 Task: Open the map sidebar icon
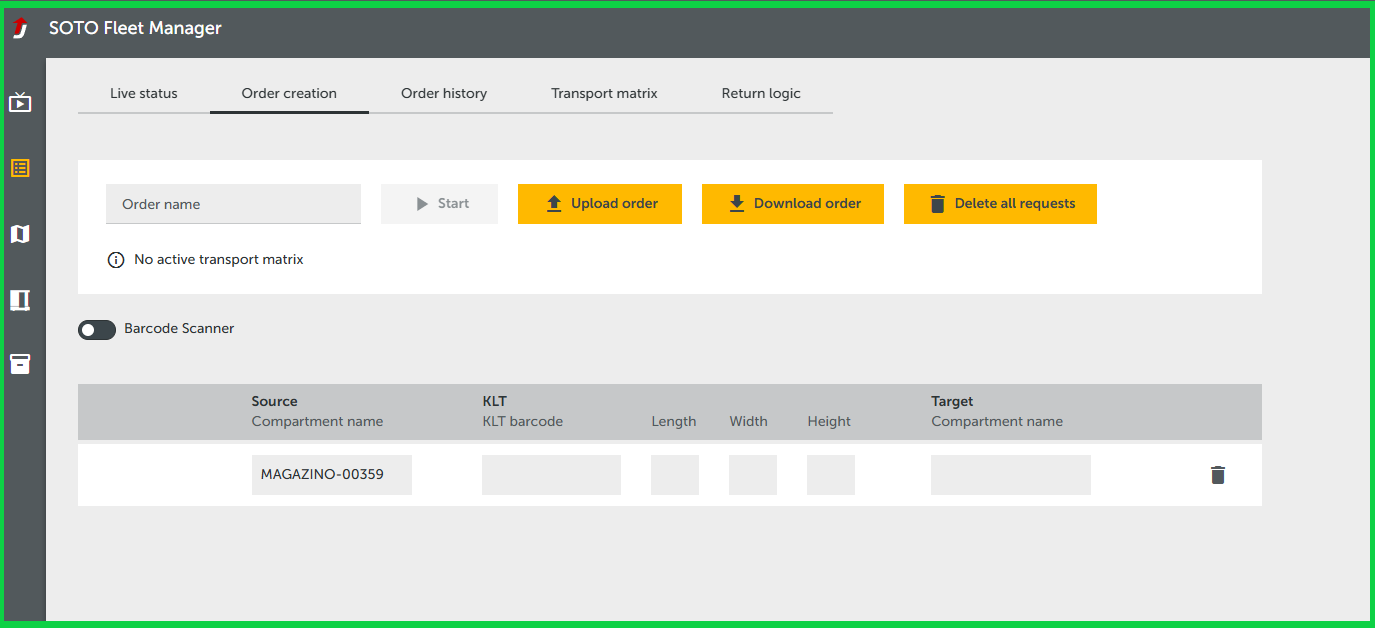[20, 234]
